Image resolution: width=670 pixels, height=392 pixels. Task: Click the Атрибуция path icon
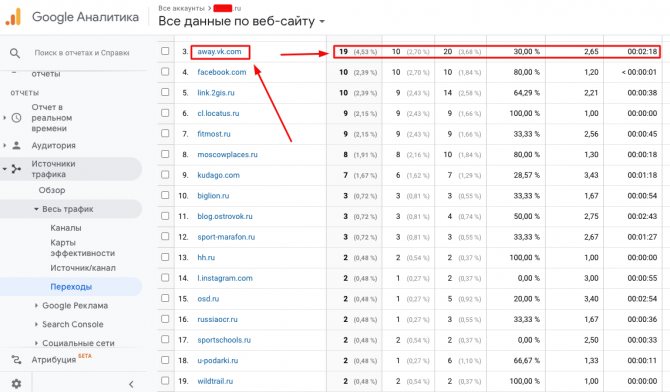16,360
